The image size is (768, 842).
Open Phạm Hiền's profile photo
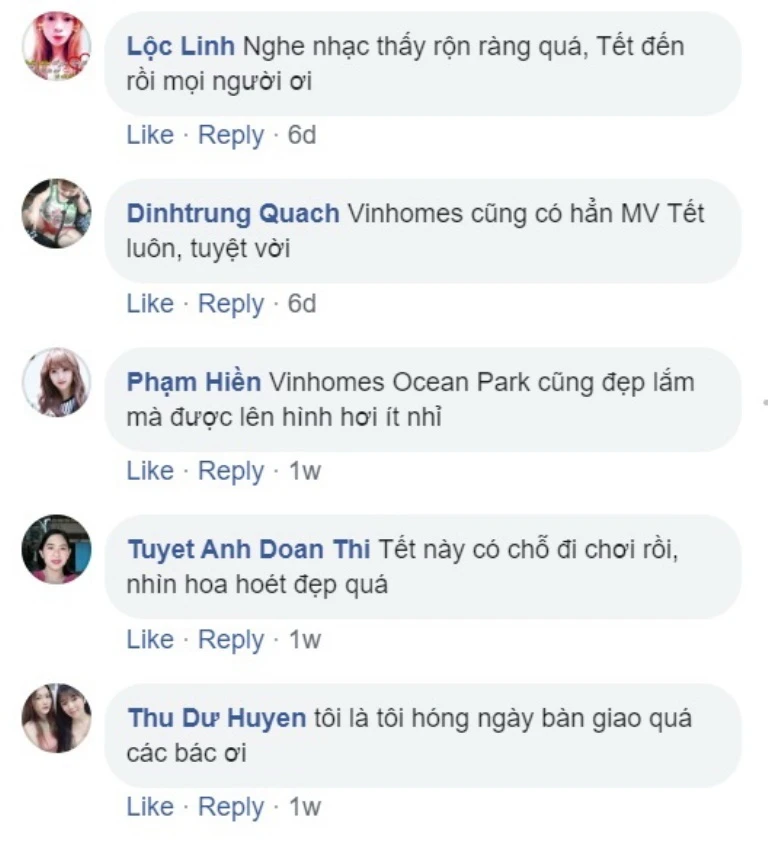56,382
